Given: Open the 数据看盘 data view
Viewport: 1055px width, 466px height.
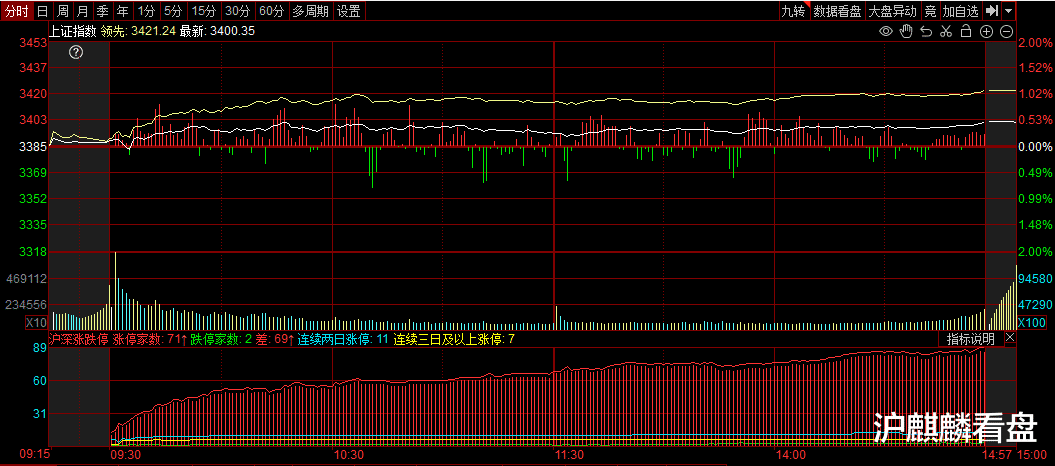Looking at the screenshot, I should pyautogui.click(x=837, y=11).
